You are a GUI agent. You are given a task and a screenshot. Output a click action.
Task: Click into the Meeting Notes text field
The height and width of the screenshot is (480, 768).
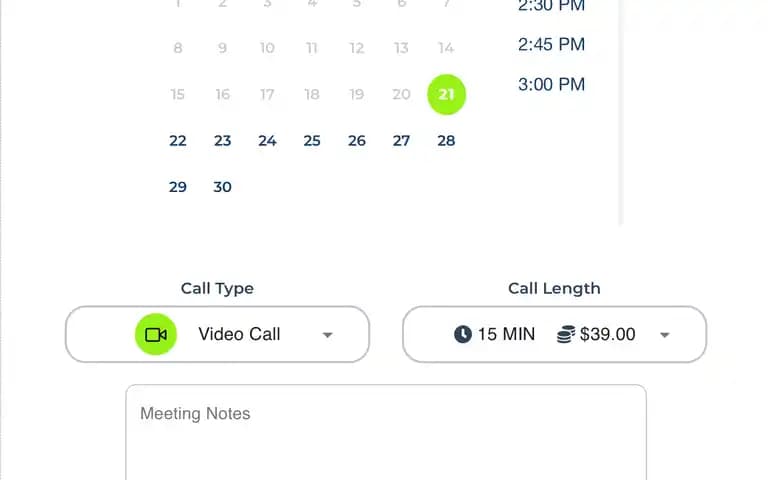pos(386,432)
